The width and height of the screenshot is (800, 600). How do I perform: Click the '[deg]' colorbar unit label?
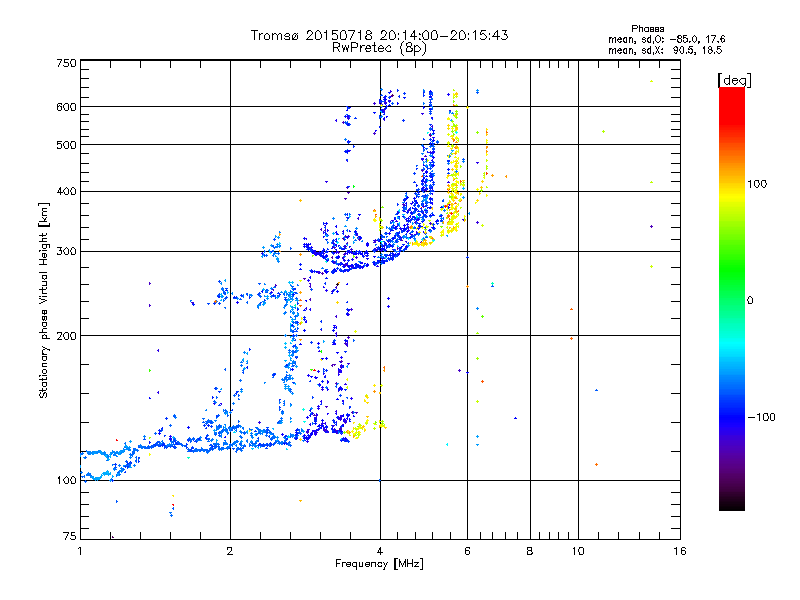(x=734, y=80)
